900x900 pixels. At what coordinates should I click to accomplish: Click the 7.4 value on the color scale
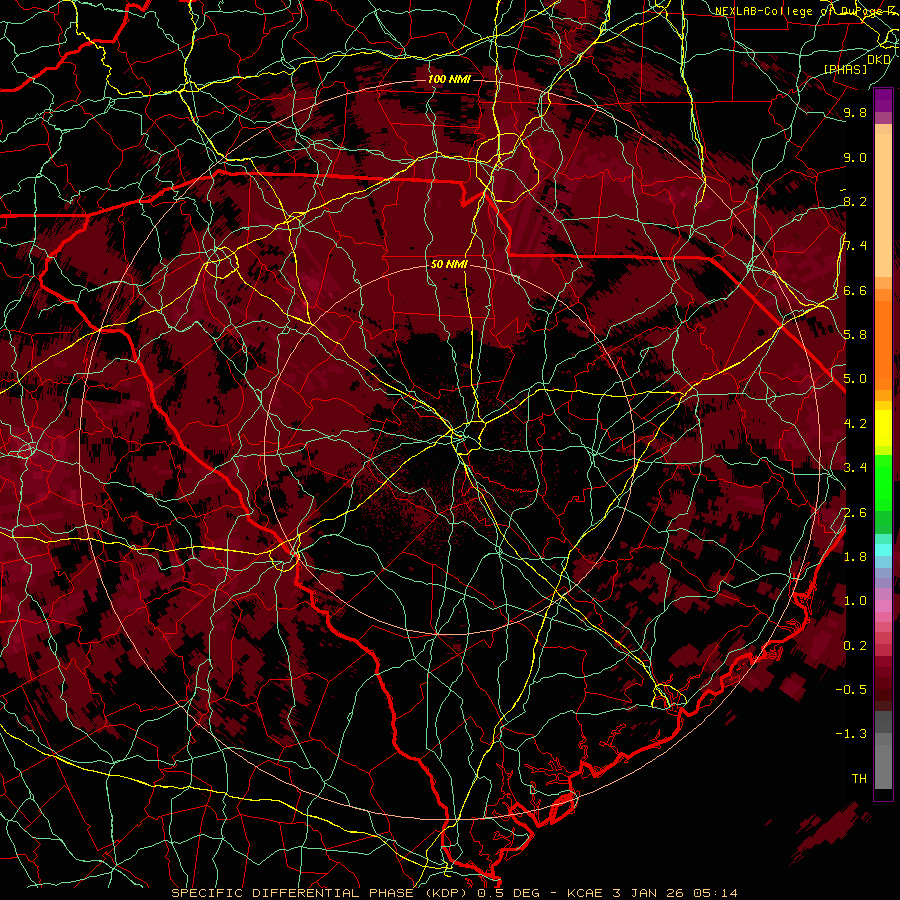coord(855,246)
